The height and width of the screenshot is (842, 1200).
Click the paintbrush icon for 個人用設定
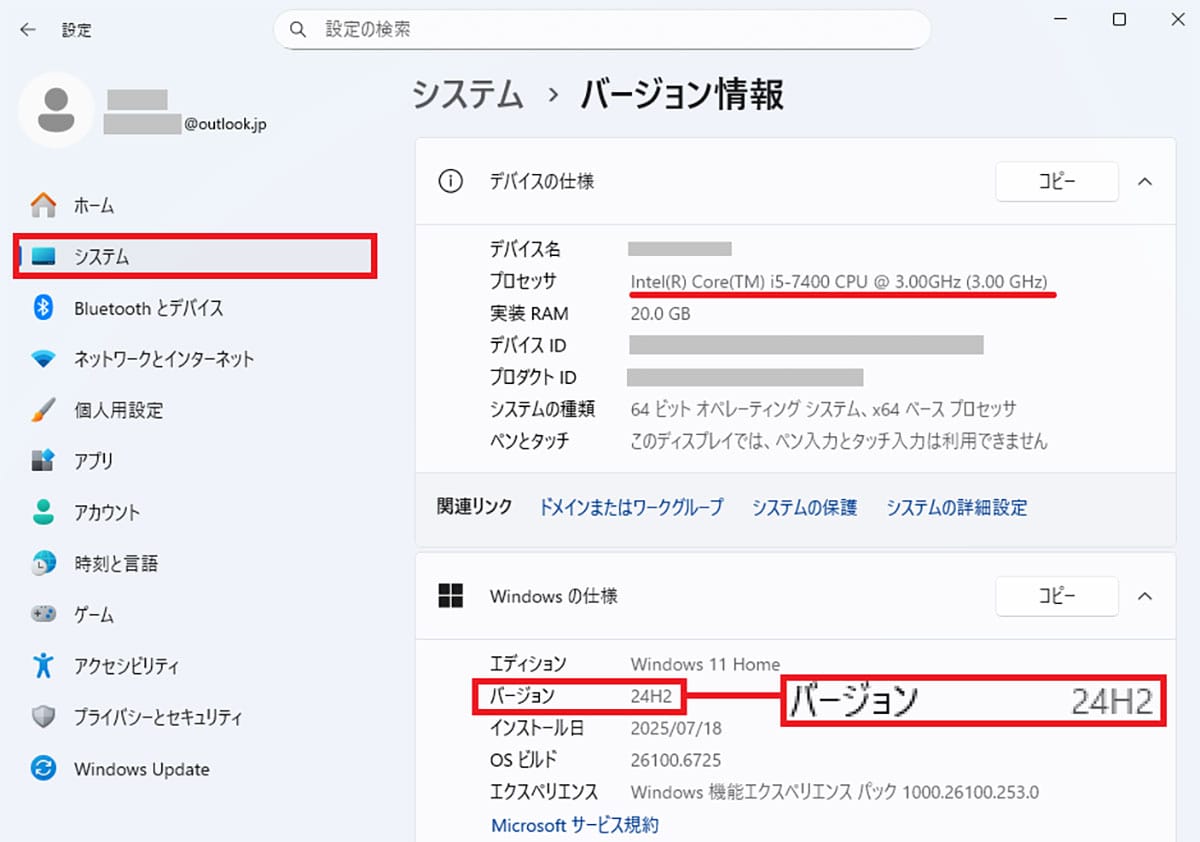tap(44, 410)
